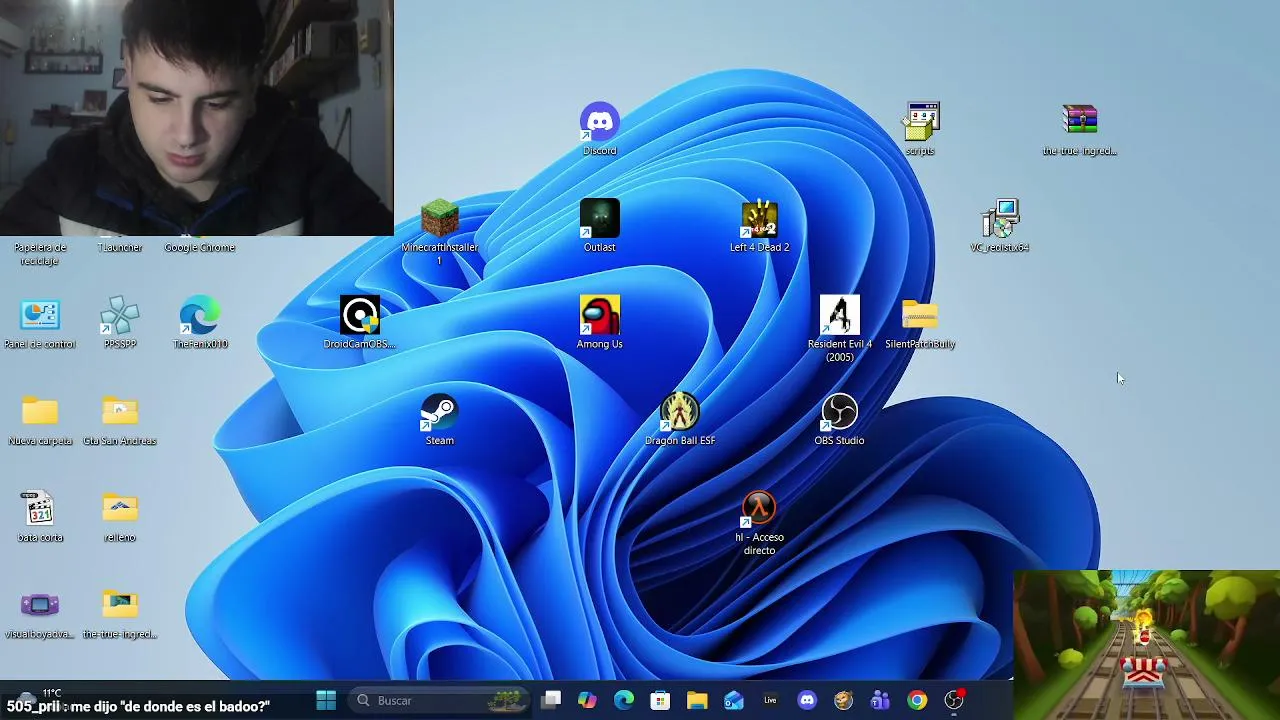Open the Windows Start menu
This screenshot has height=720, width=1280.
326,700
